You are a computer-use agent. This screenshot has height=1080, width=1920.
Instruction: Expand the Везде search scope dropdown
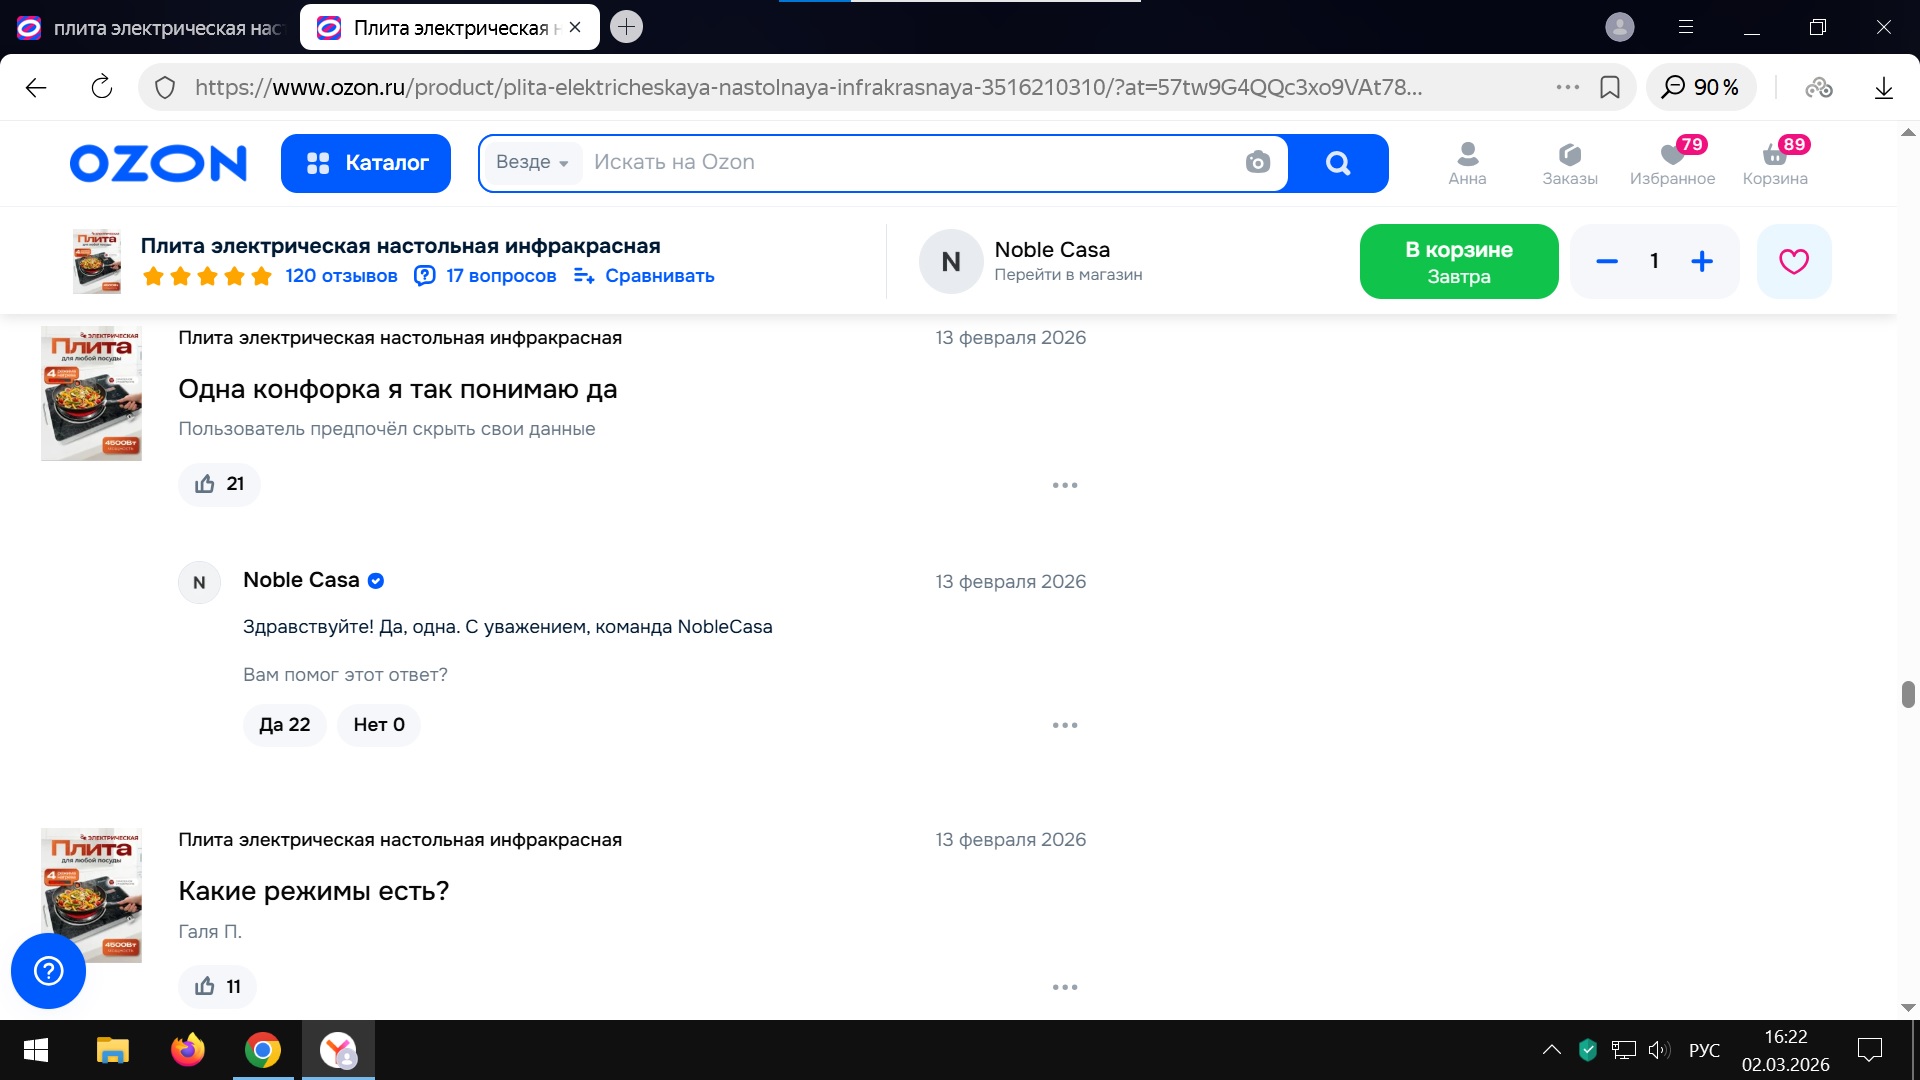click(x=532, y=163)
